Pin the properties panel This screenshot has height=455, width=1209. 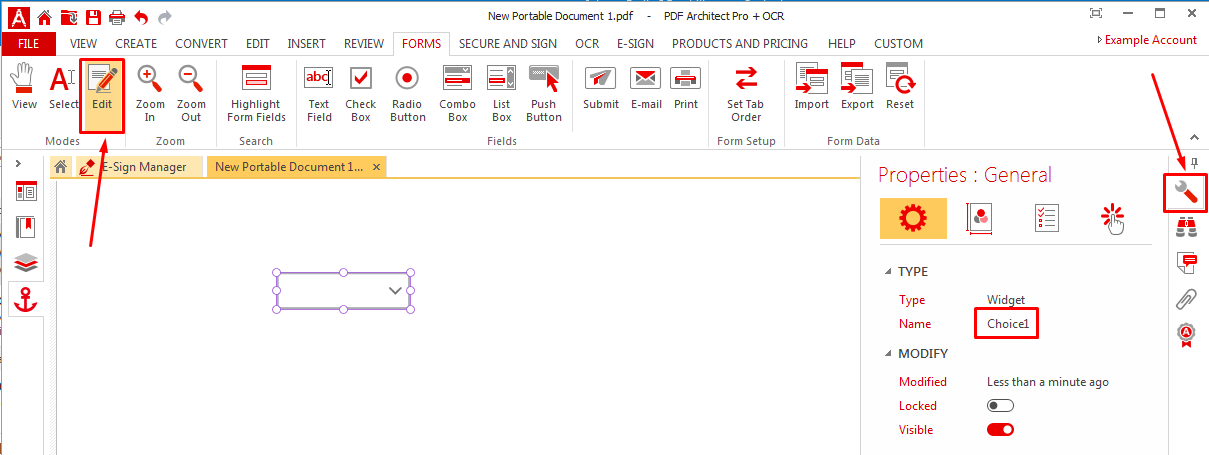point(1193,163)
